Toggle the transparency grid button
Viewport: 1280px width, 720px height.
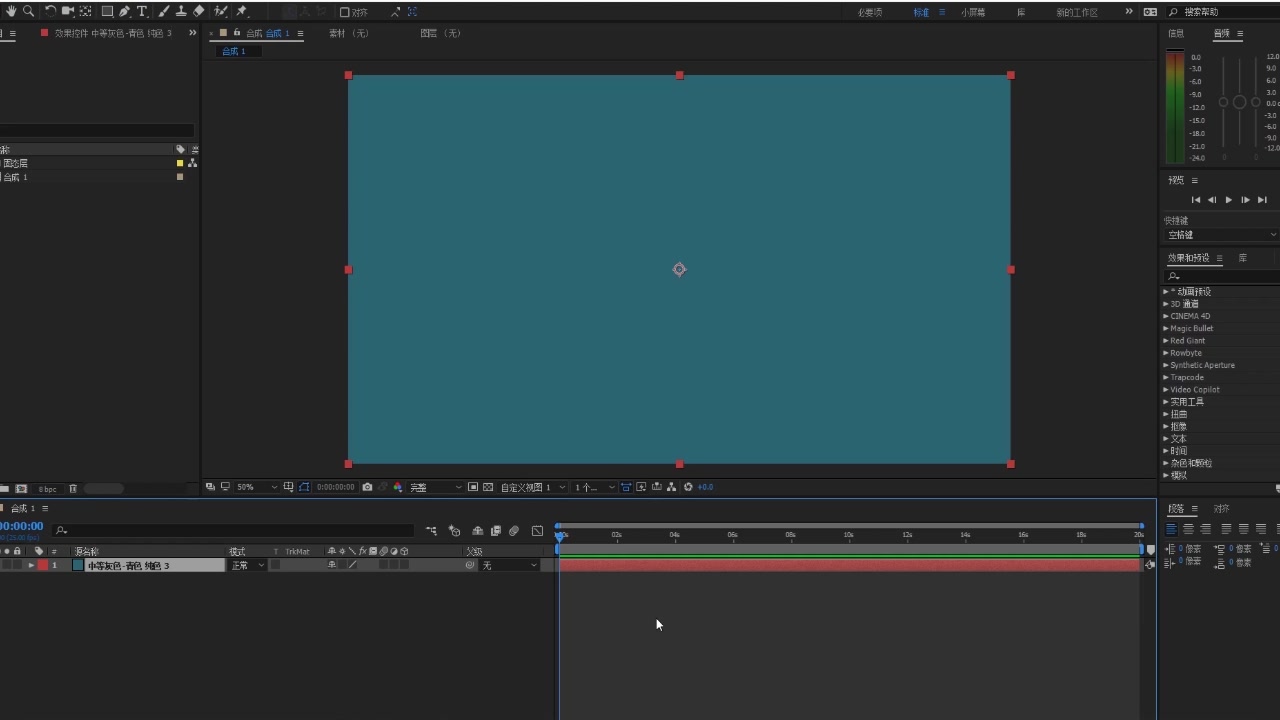coord(488,487)
